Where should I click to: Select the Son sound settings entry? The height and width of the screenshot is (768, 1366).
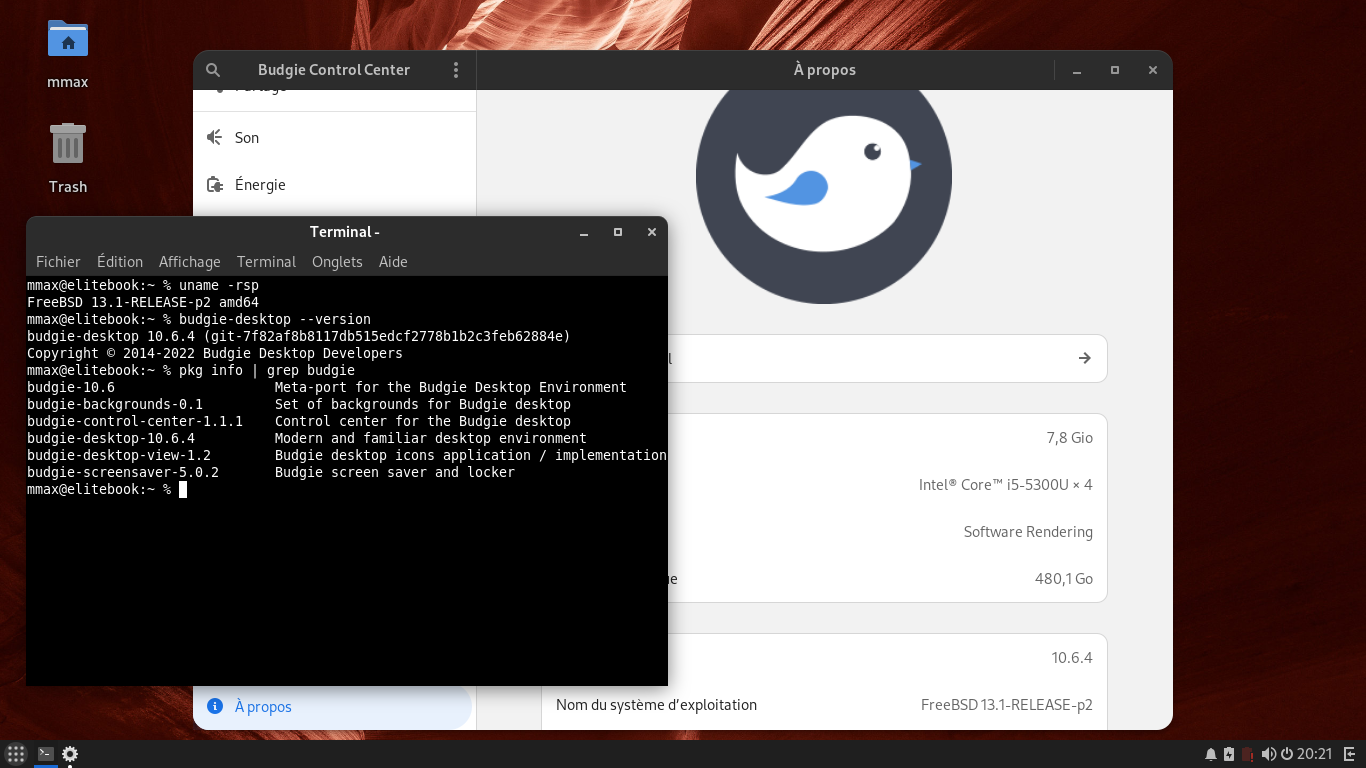click(334, 138)
